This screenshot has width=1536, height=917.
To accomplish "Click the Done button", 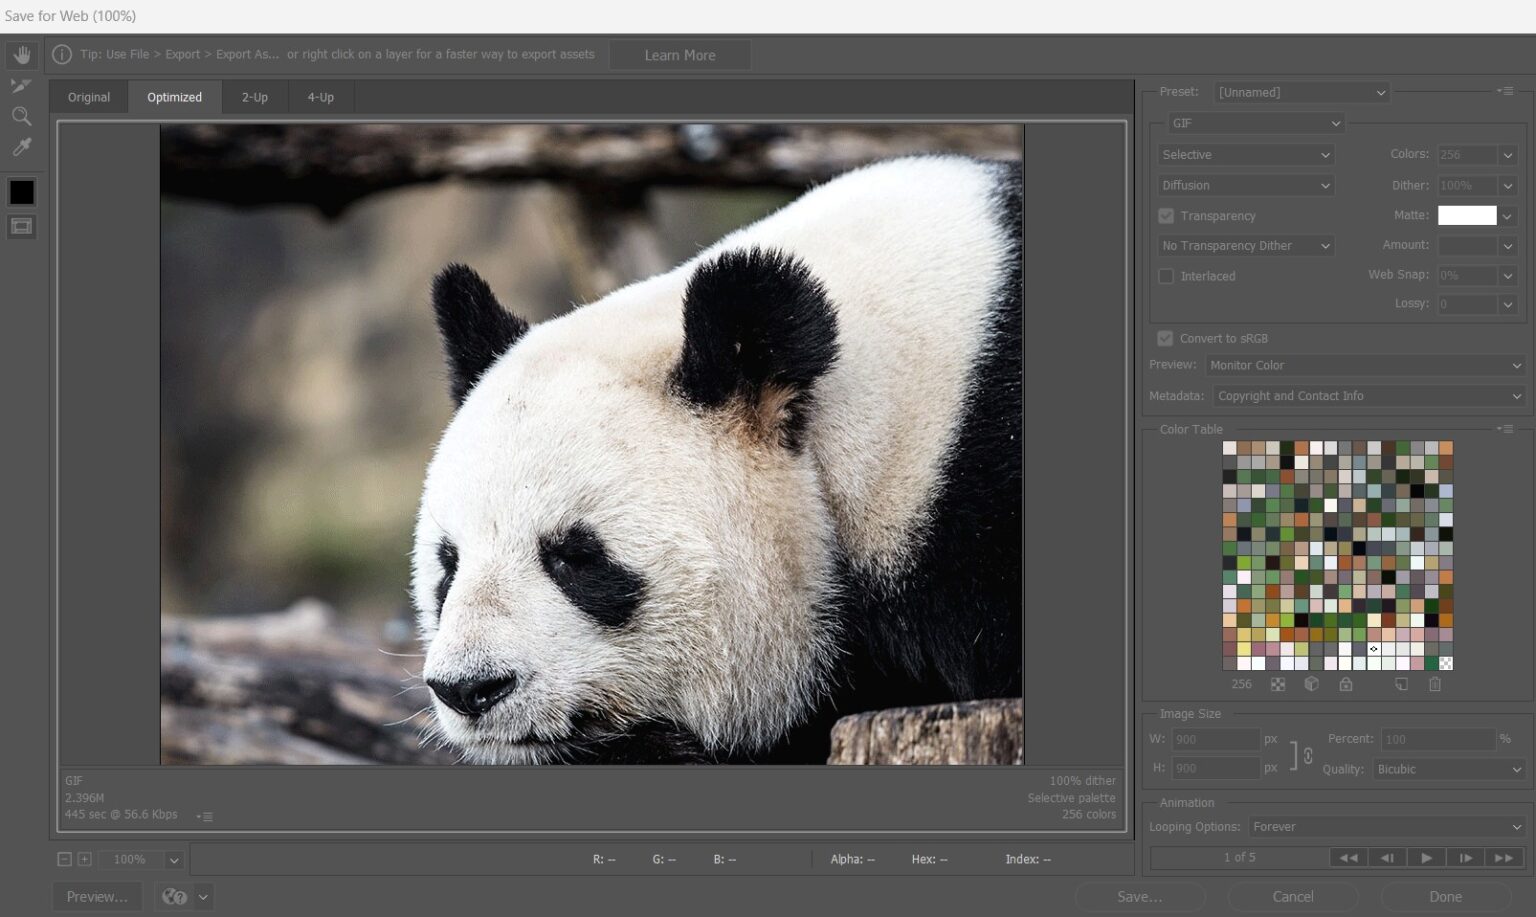I will pyautogui.click(x=1445, y=896).
